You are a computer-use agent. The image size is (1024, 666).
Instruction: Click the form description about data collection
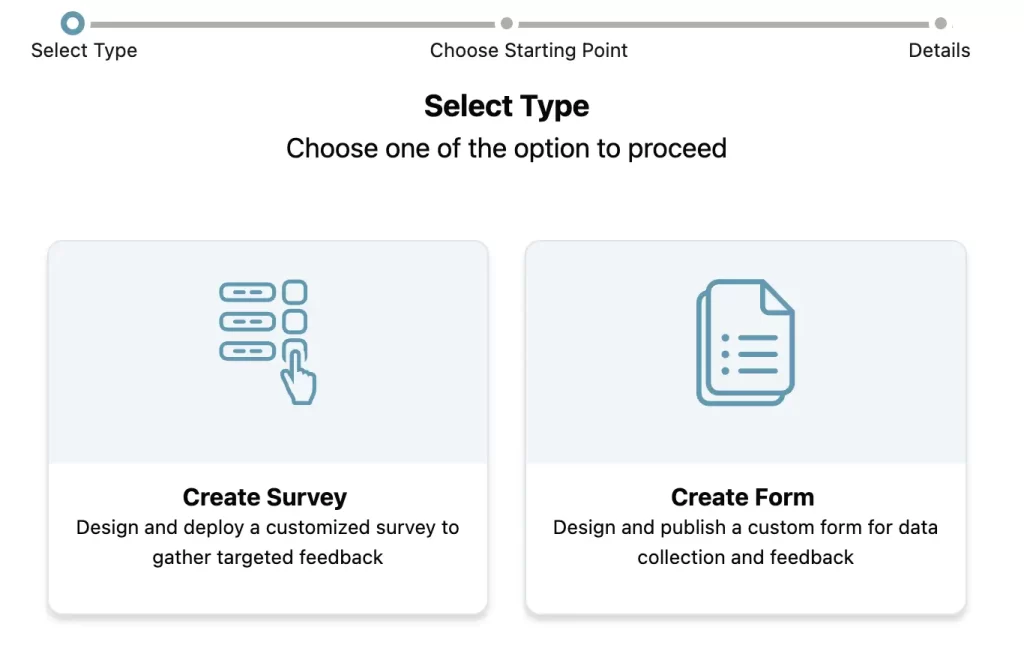tap(745, 542)
